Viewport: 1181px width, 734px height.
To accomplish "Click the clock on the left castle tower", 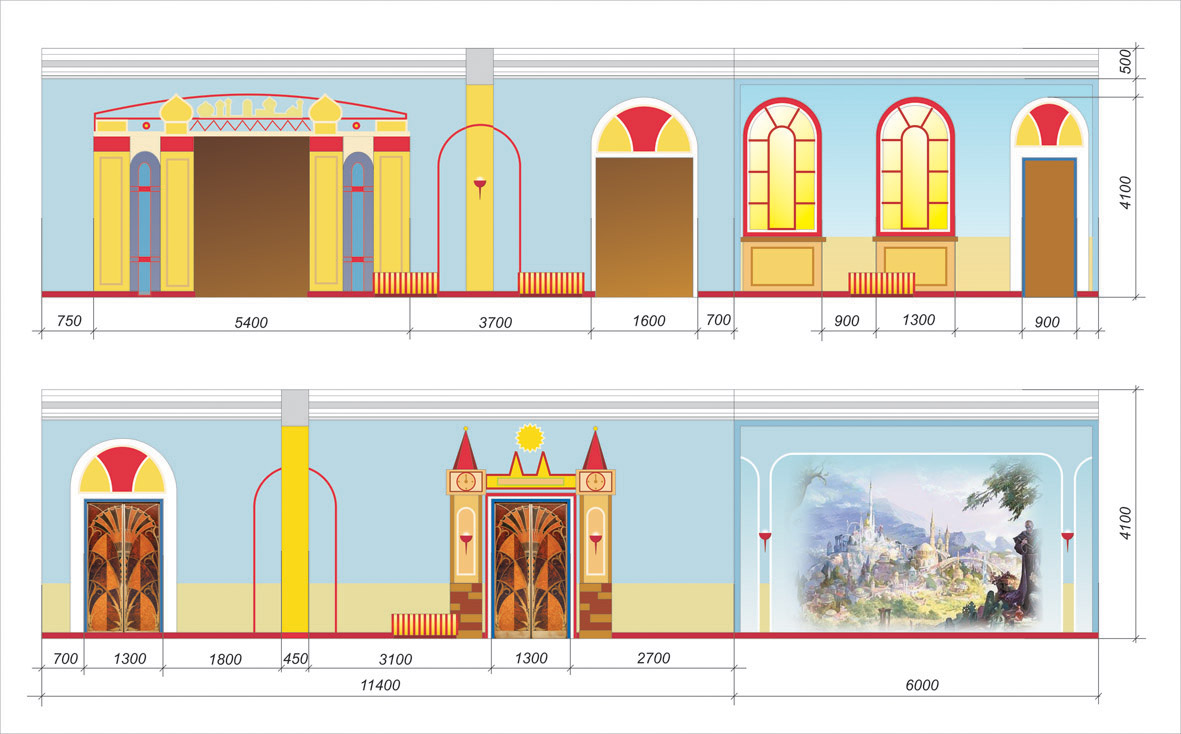I will 465,481.
